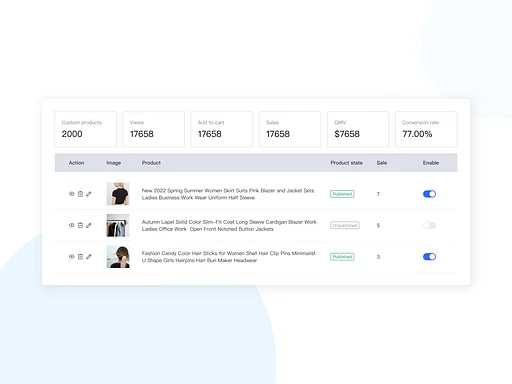Viewport: 512px width, 384px height.
Task: Click the Action column header
Action: 76,163
